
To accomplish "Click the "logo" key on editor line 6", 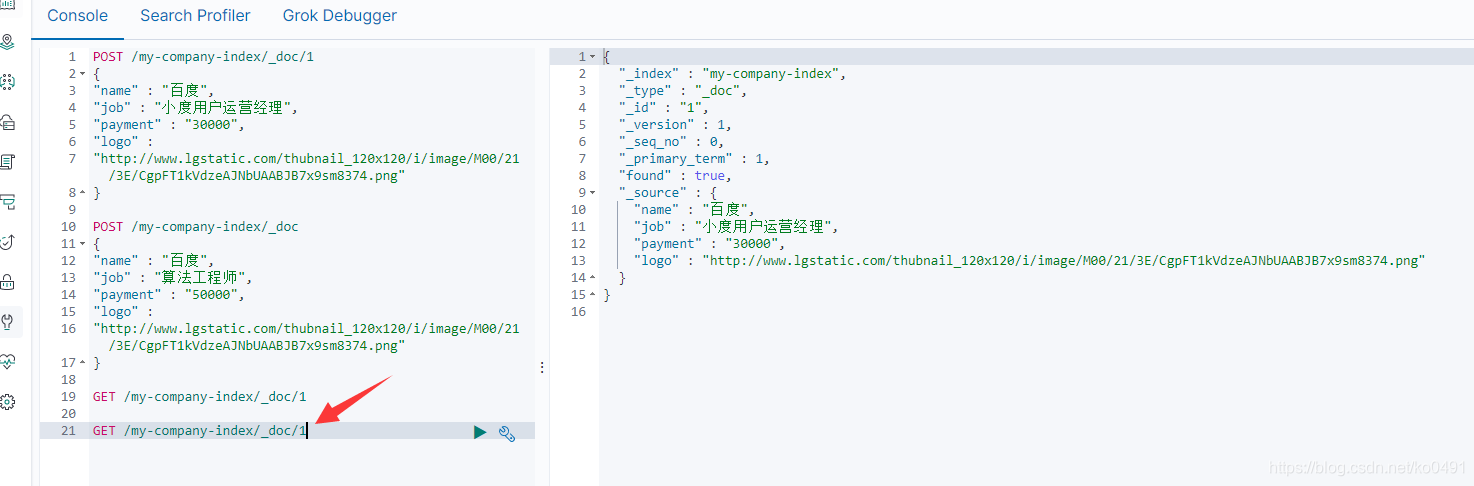I will click(115, 142).
